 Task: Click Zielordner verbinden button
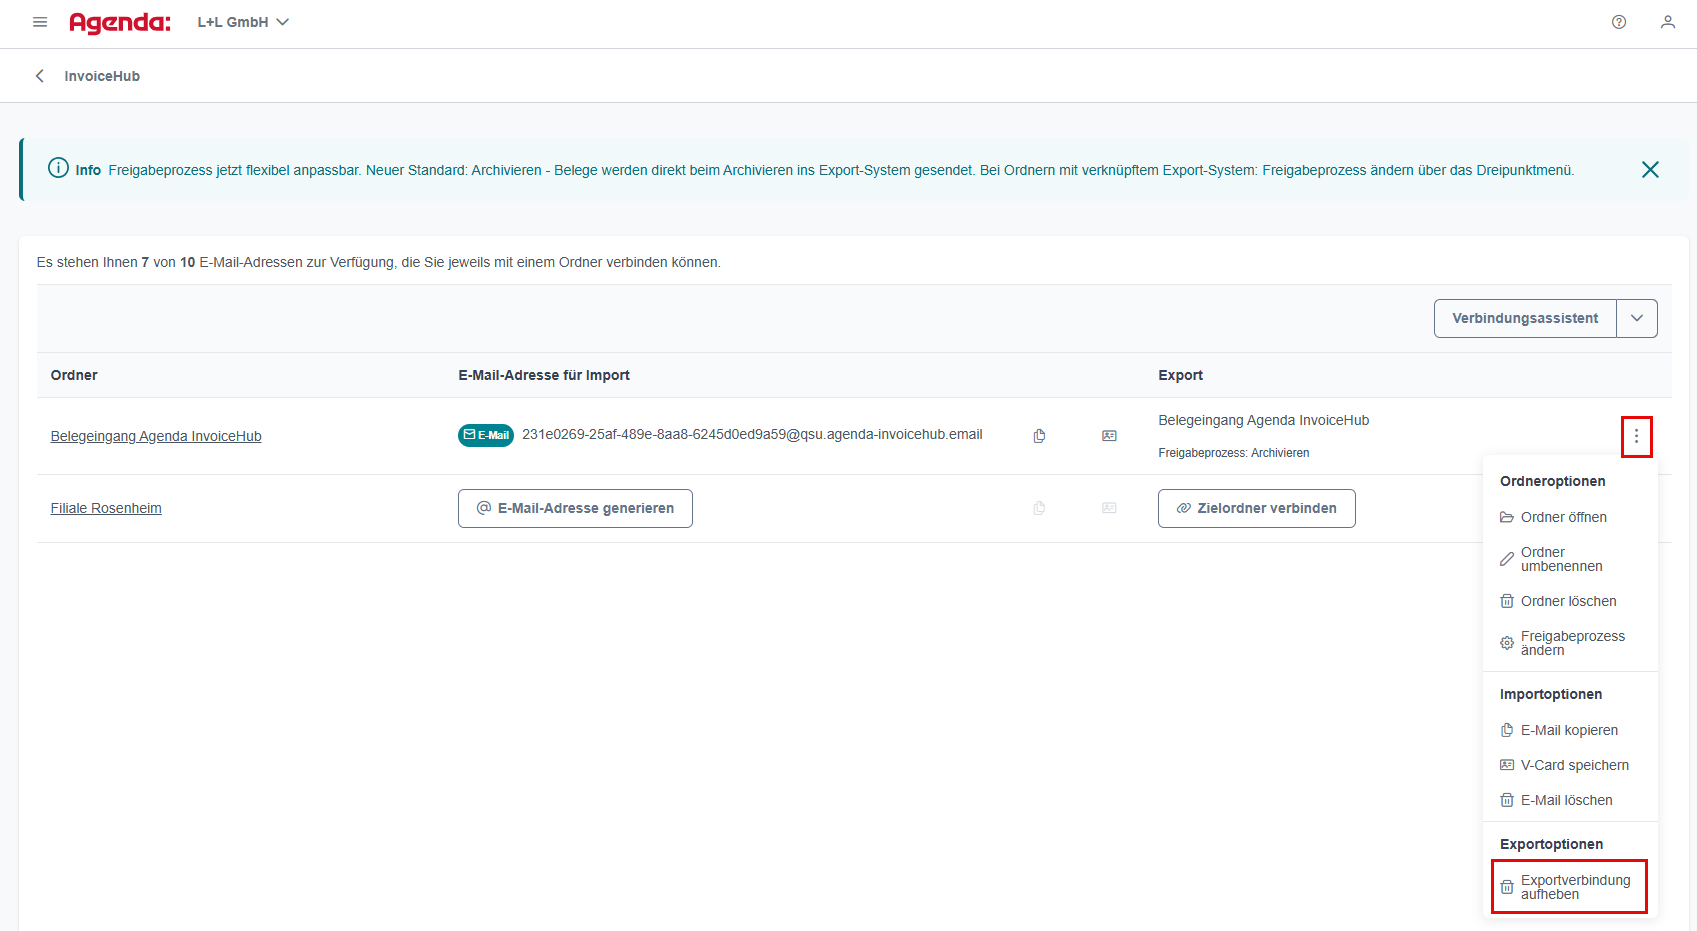[1256, 508]
